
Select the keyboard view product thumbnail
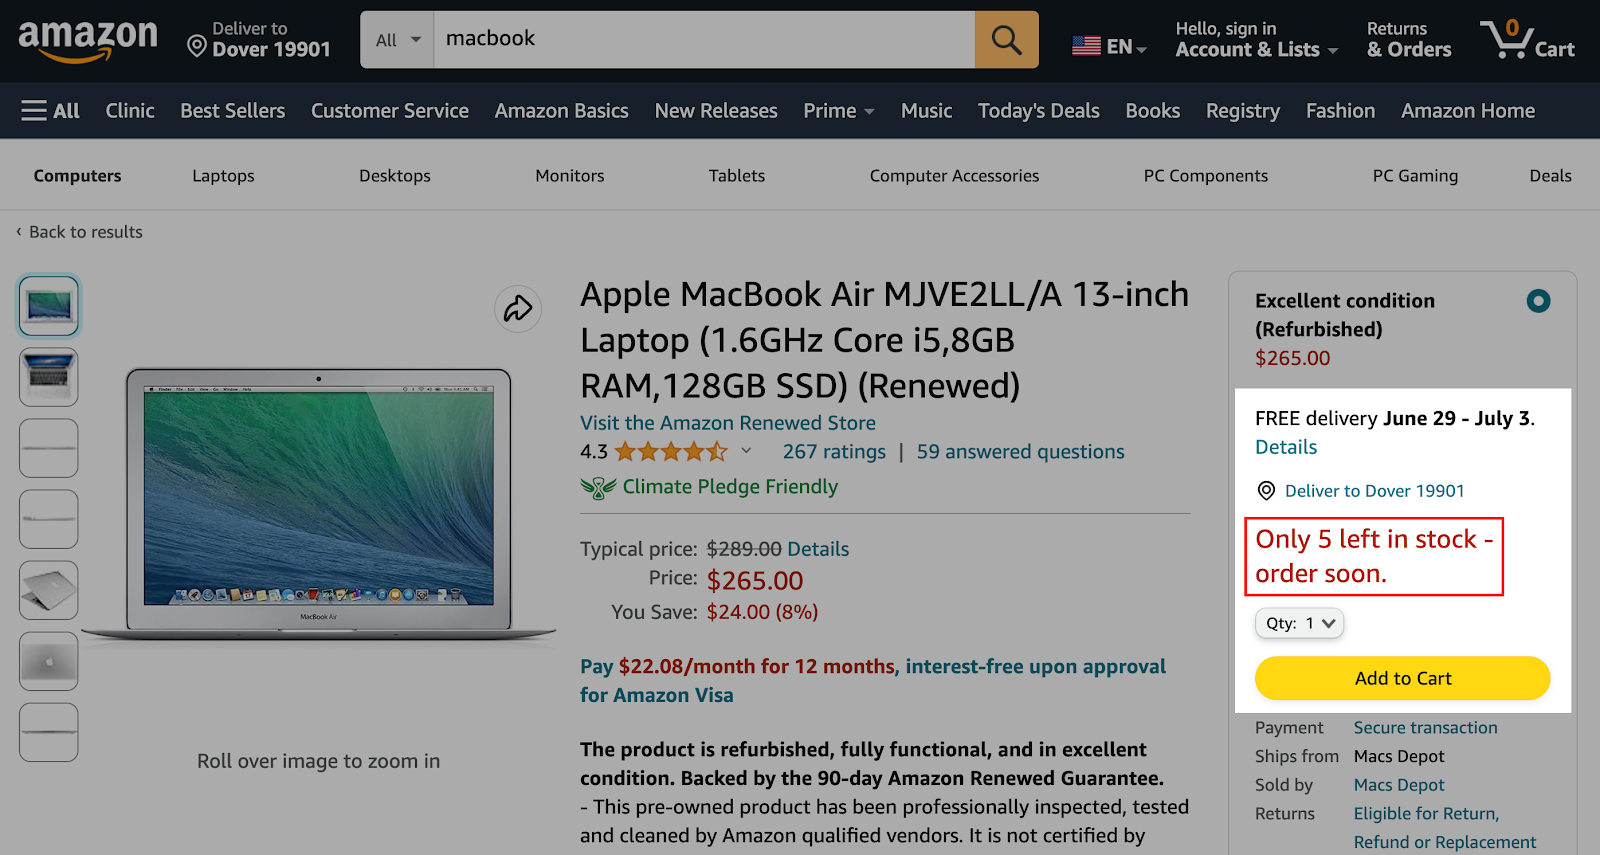click(48, 377)
